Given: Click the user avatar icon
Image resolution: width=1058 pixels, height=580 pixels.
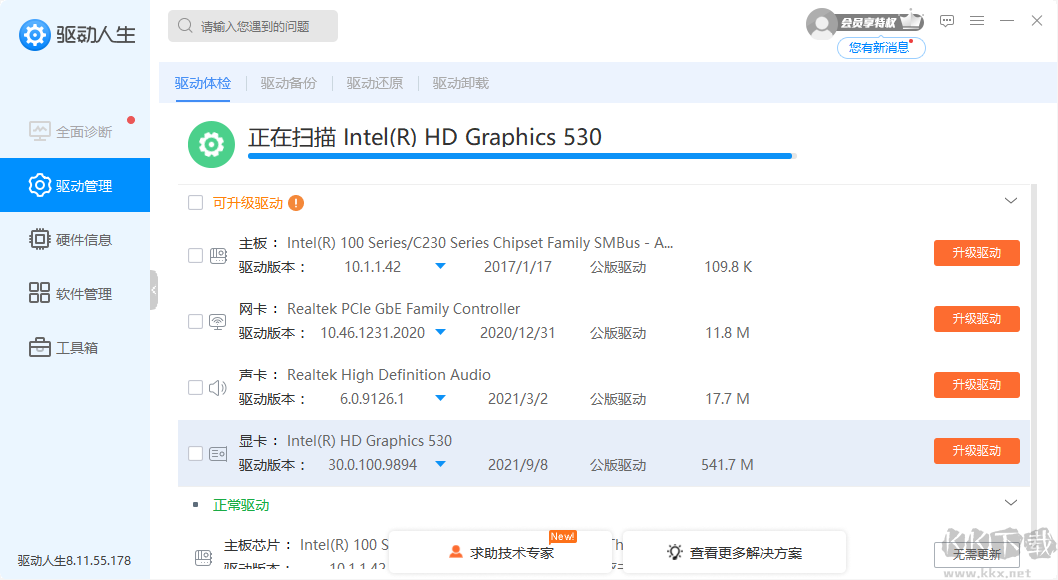Looking at the screenshot, I should click(821, 23).
